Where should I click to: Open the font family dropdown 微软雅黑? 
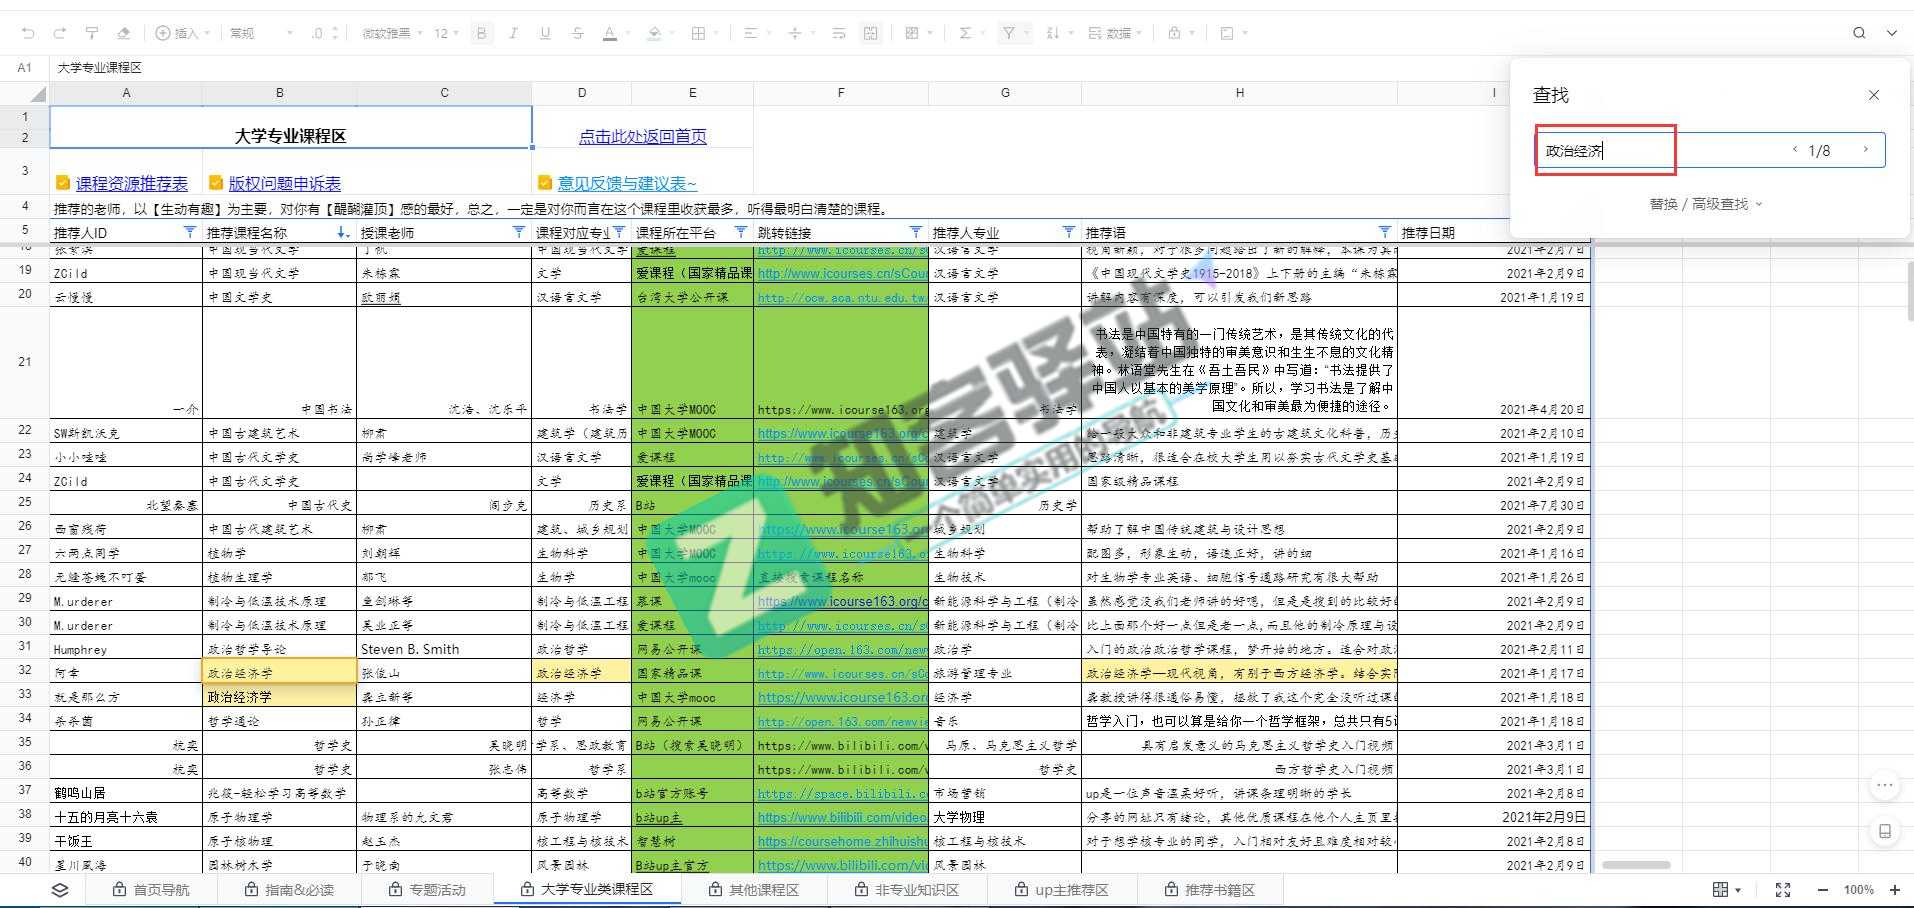click(x=390, y=33)
